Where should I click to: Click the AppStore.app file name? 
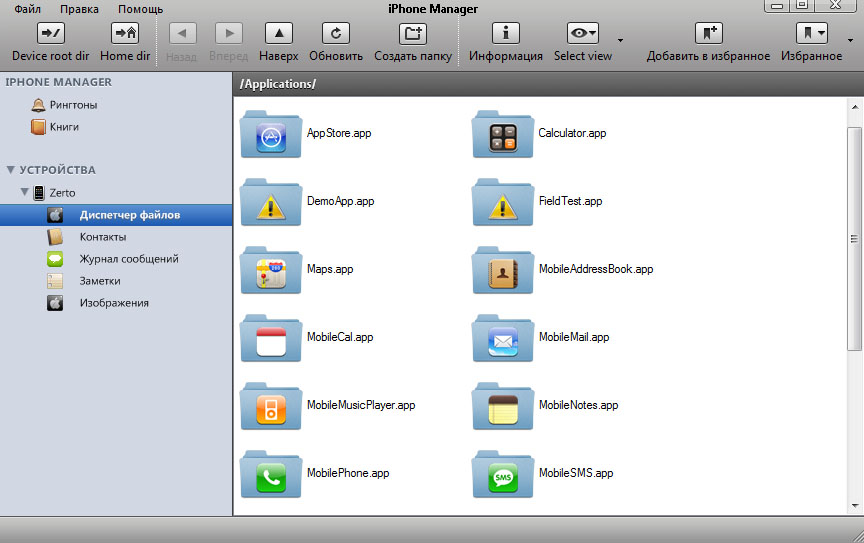(x=339, y=133)
